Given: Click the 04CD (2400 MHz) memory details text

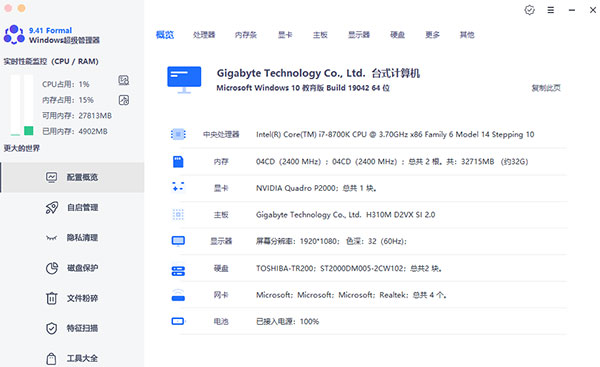Looking at the screenshot, I should [x=392, y=161].
